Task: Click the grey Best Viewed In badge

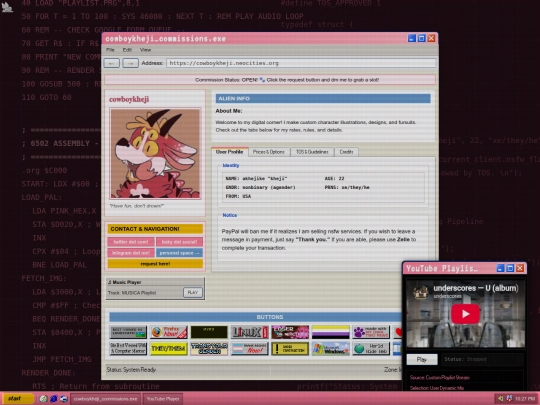Action: coord(128,332)
